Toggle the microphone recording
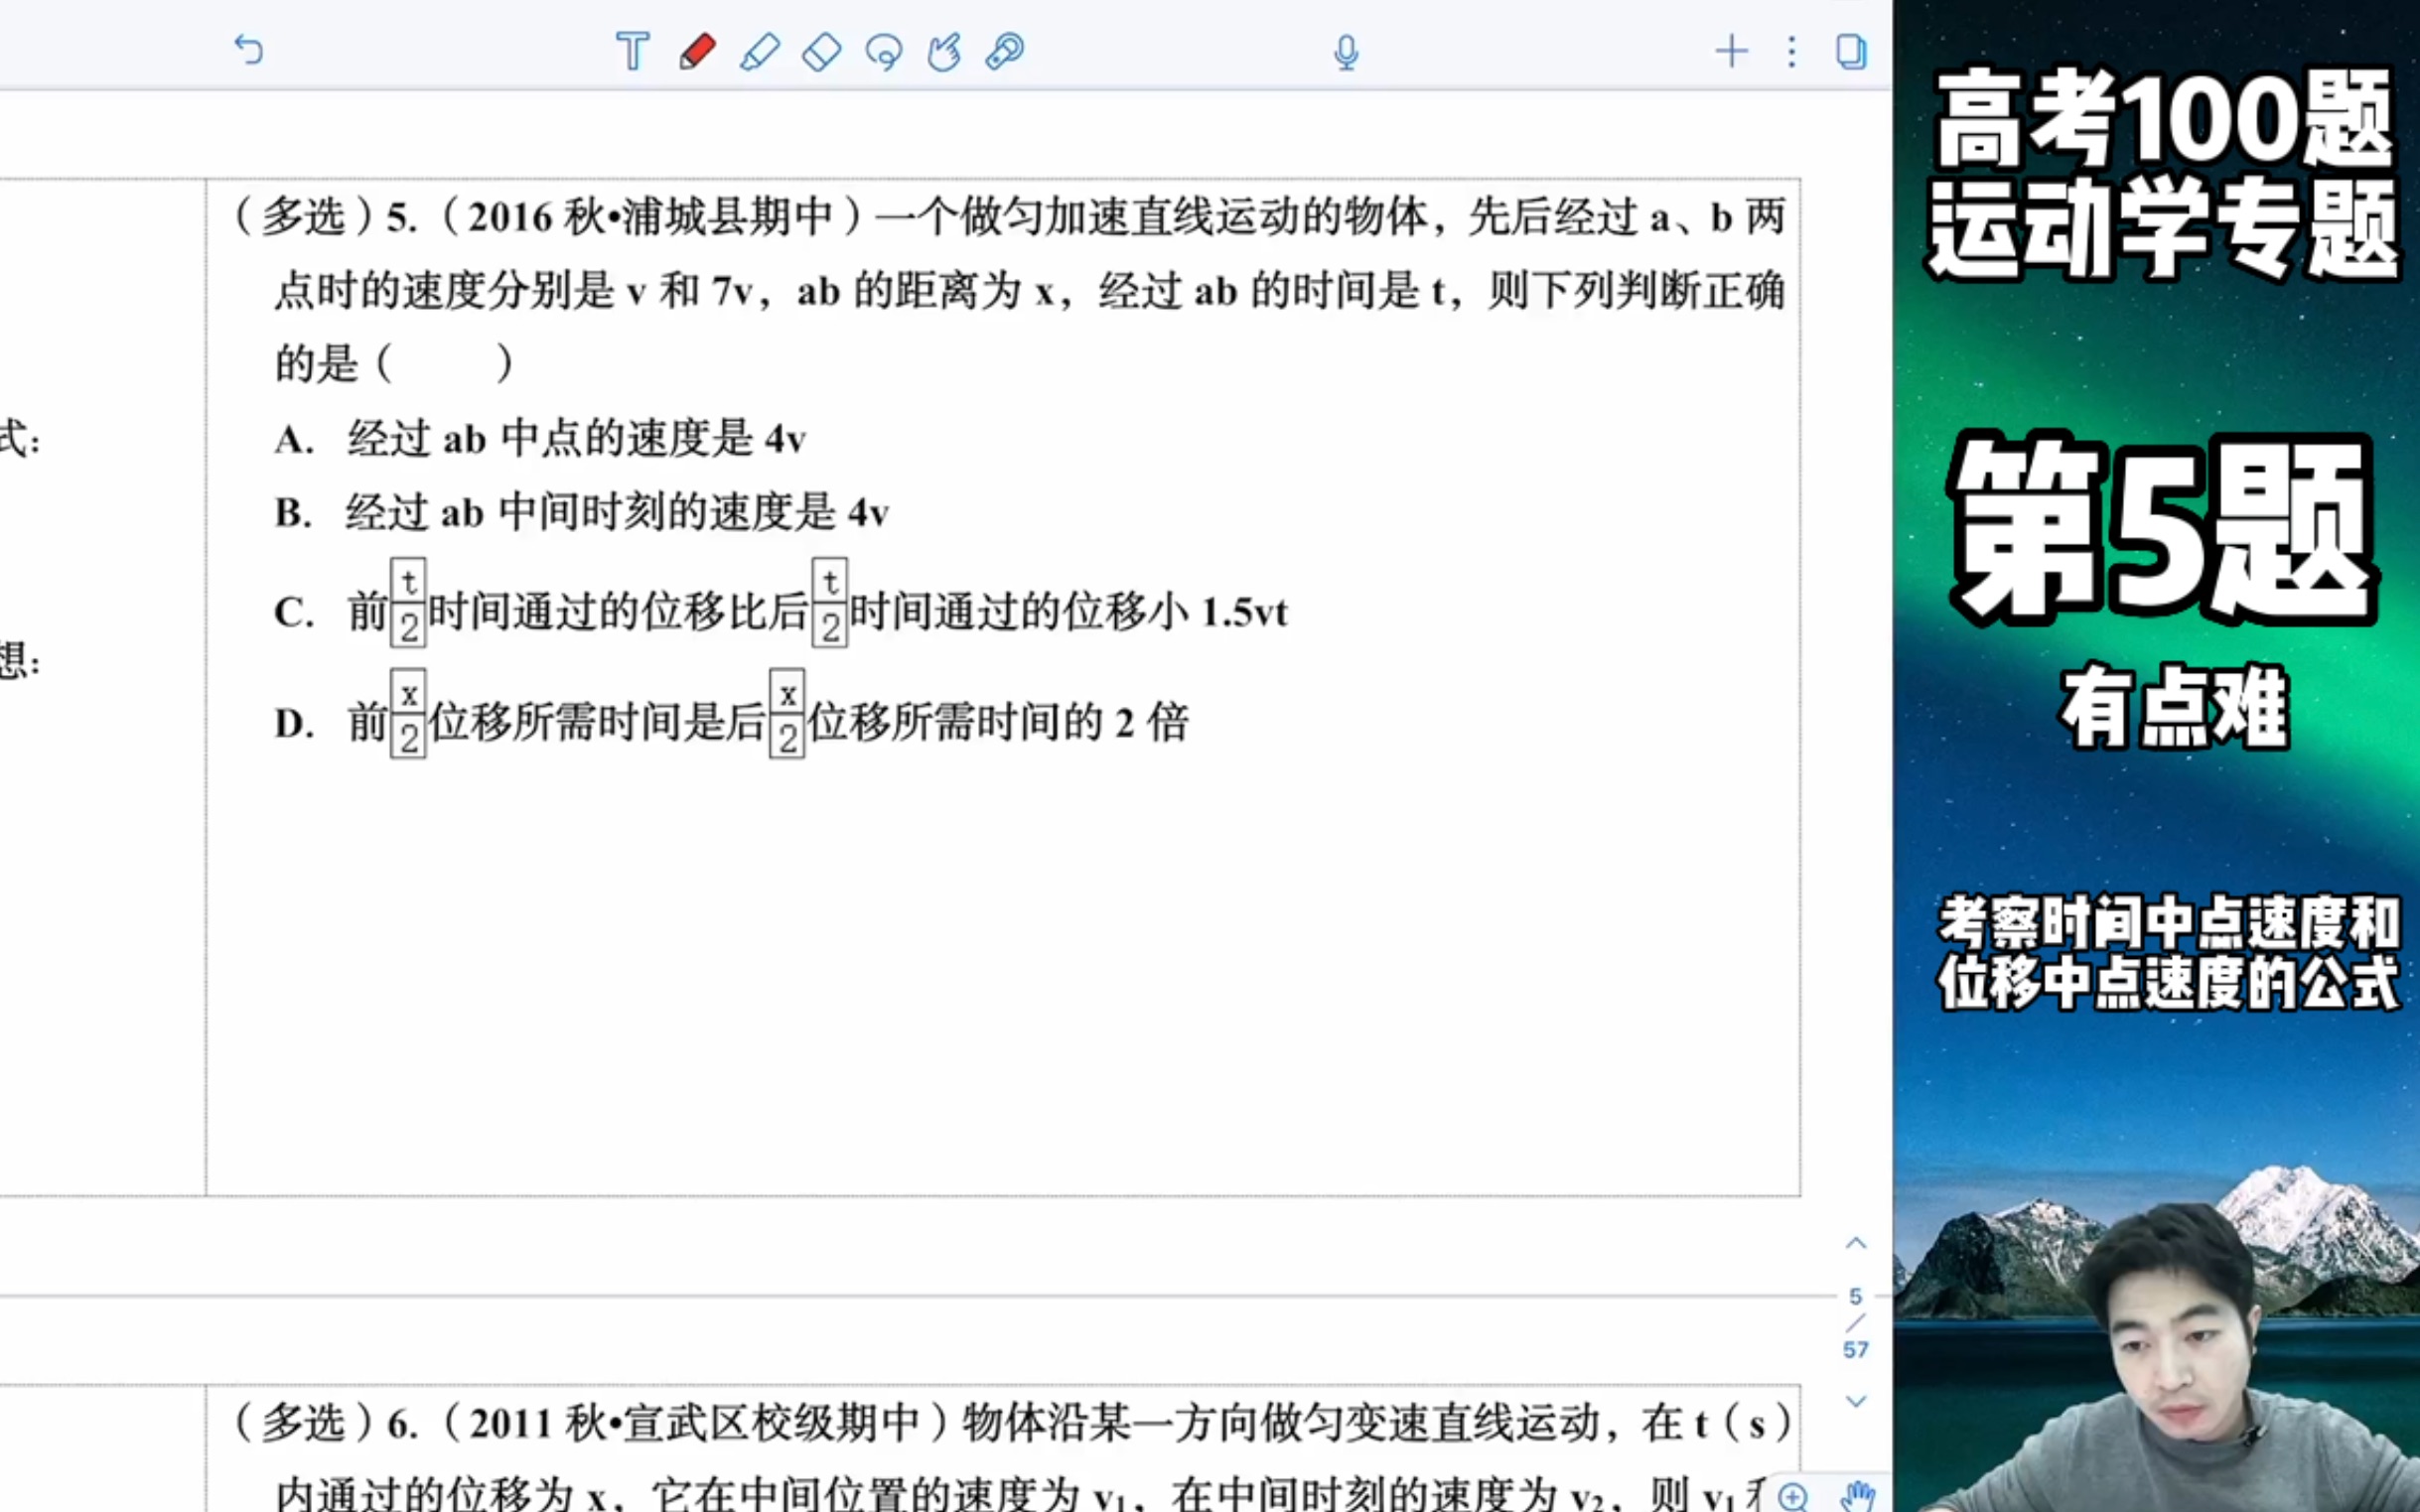The height and width of the screenshot is (1512, 2420). tap(1347, 50)
